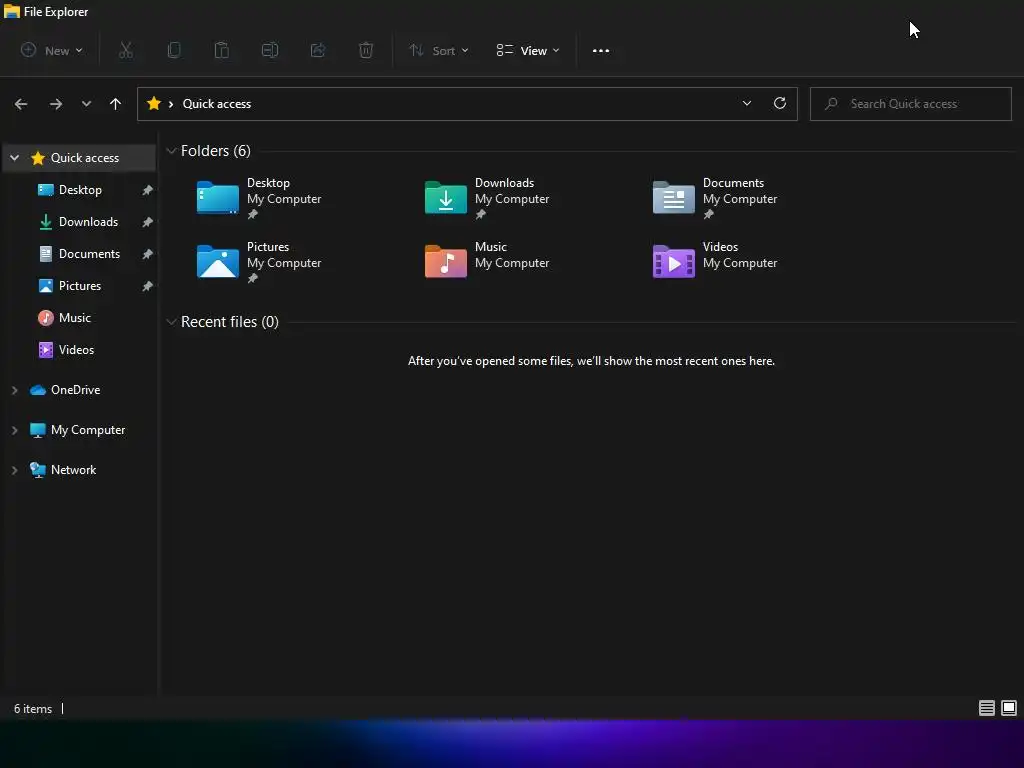Click the Paste clipboard icon
The width and height of the screenshot is (1024, 768).
pos(222,50)
